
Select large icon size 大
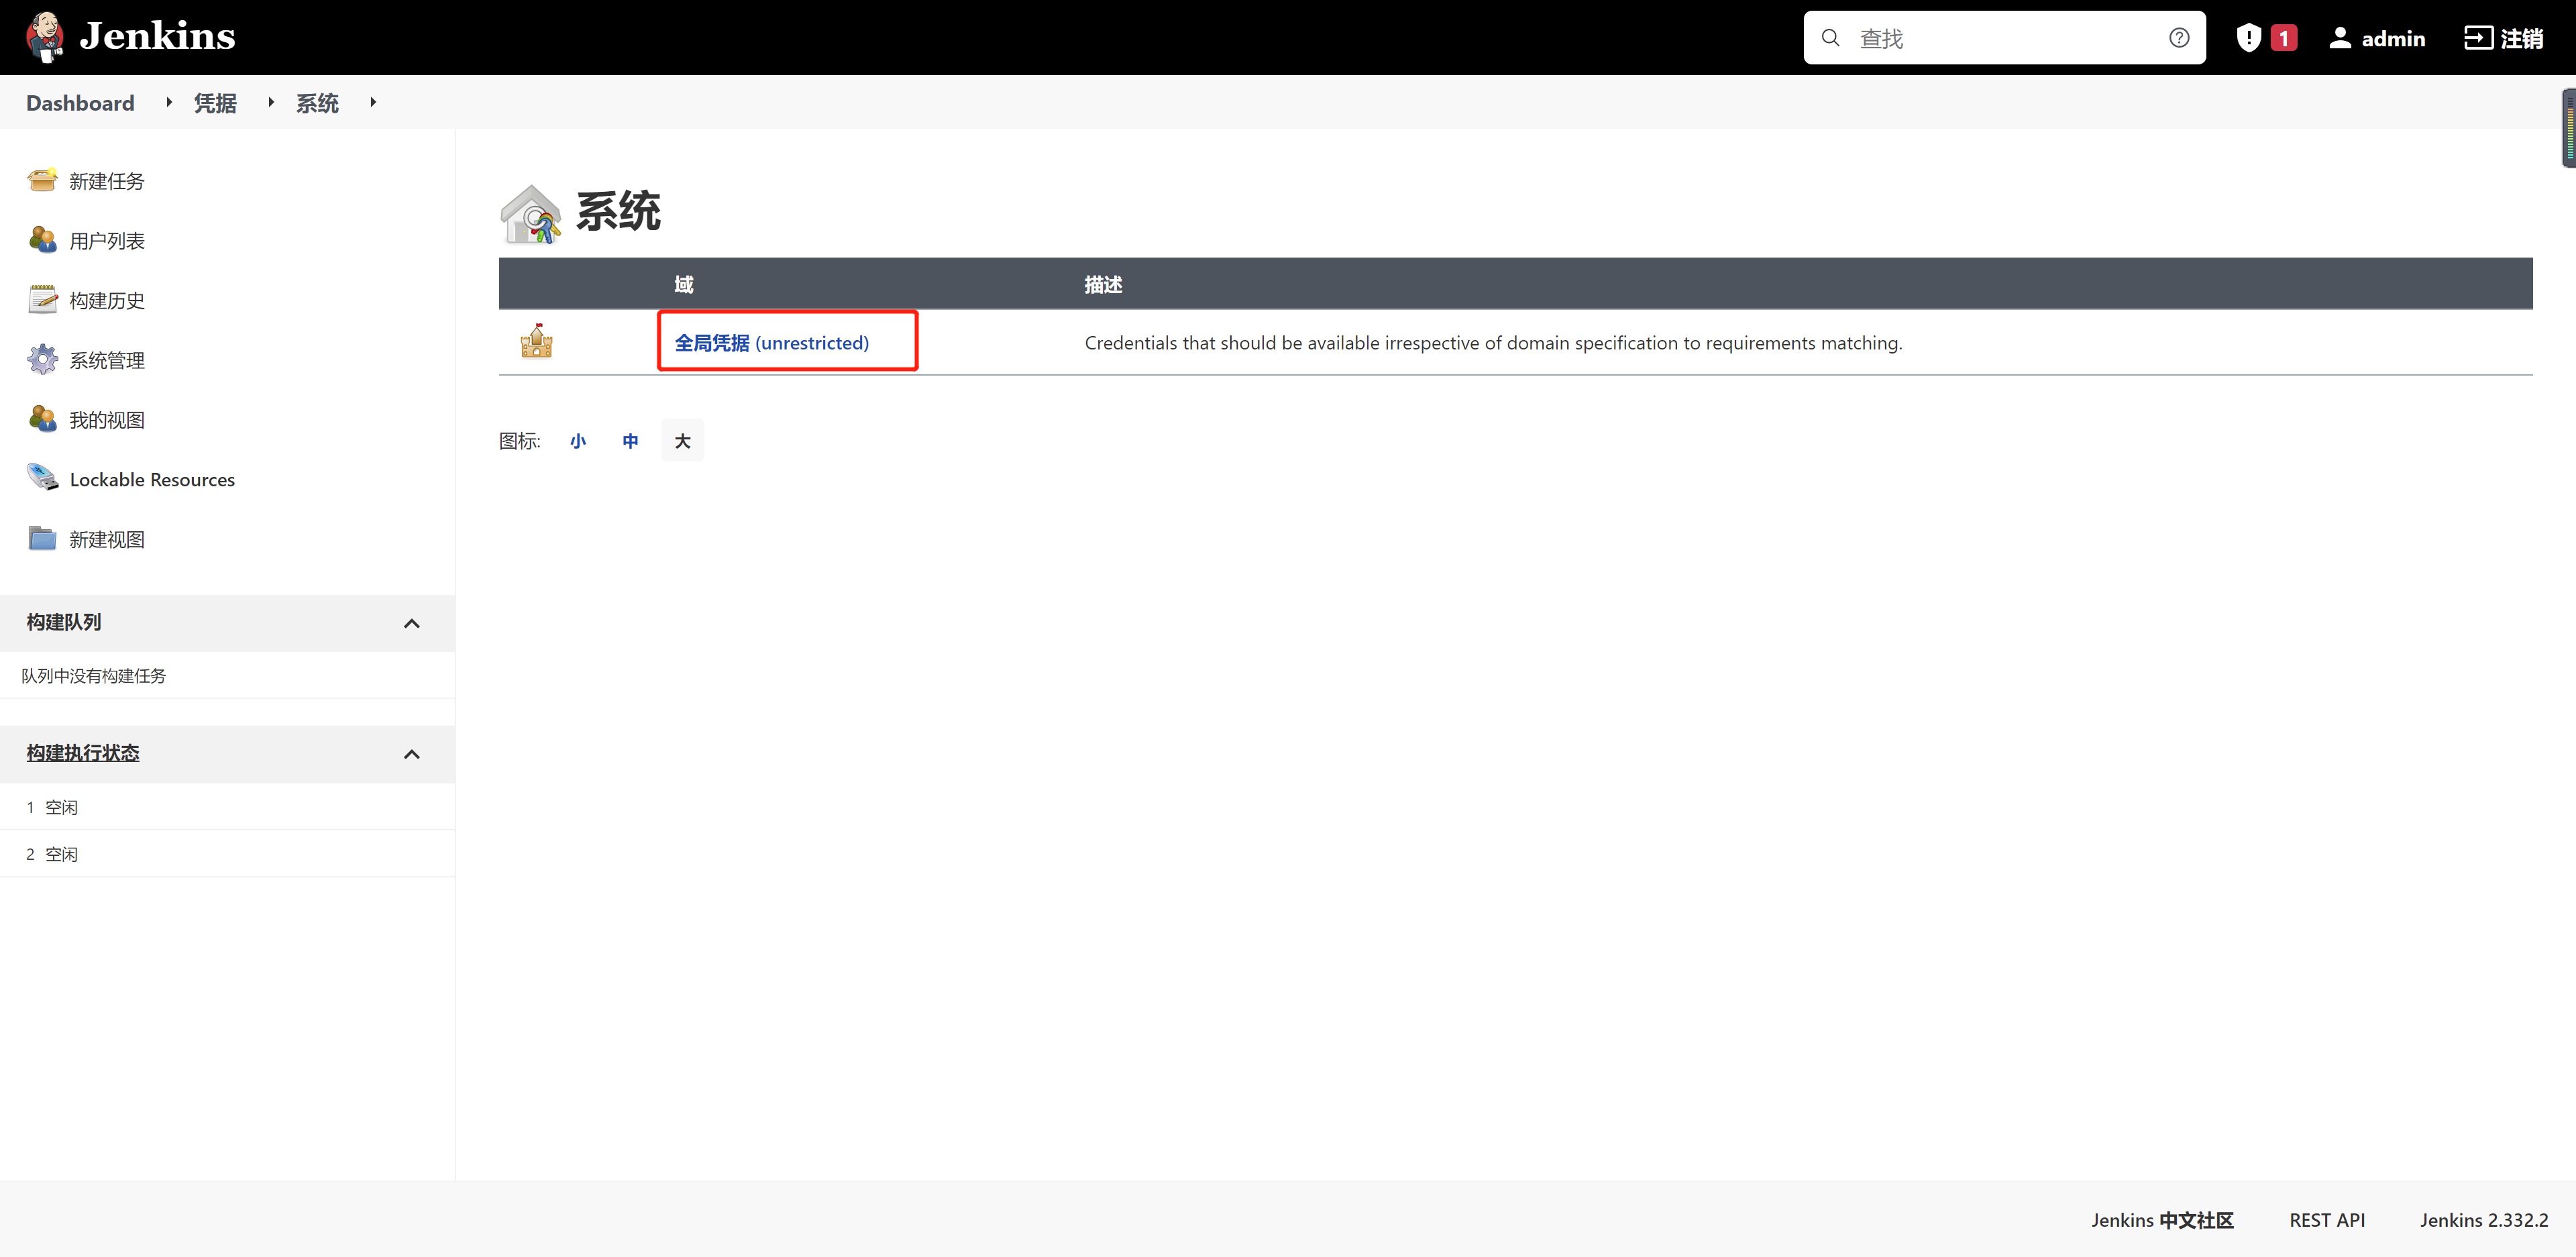tap(682, 441)
